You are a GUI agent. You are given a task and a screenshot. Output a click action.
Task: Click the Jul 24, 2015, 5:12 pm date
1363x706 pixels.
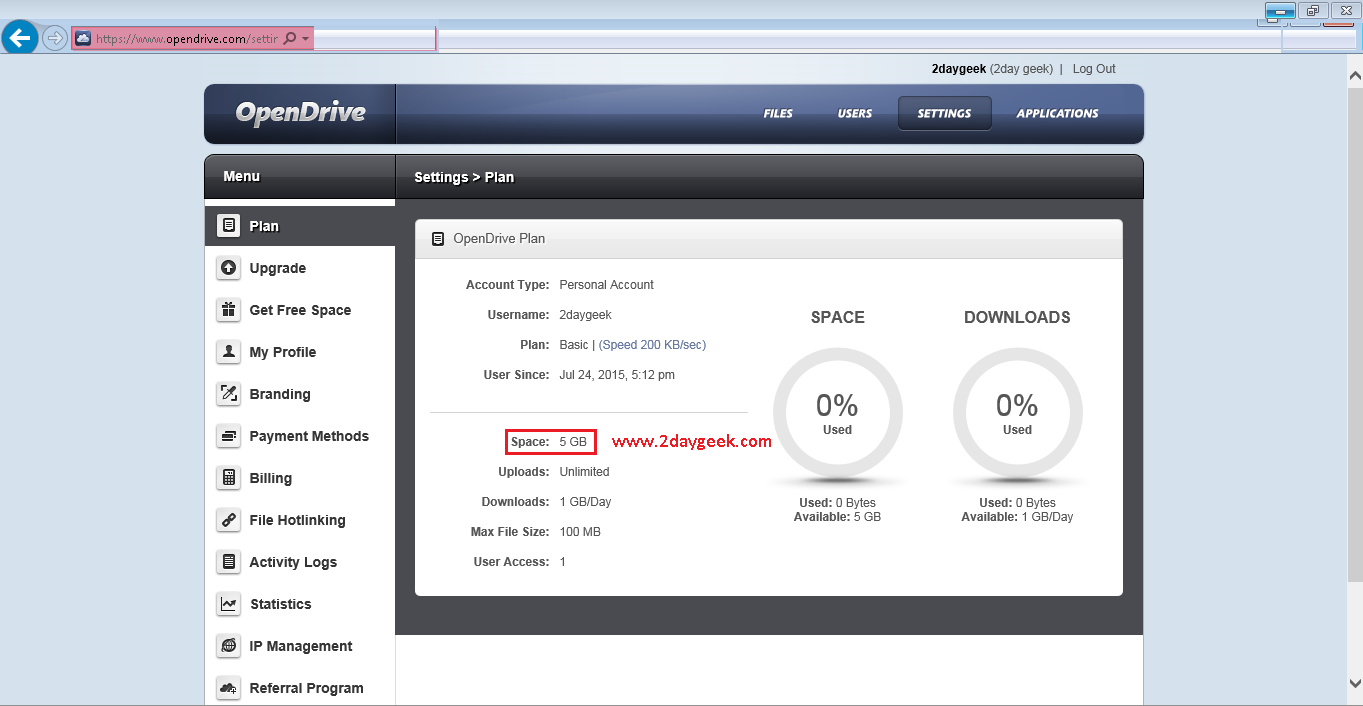[617, 375]
